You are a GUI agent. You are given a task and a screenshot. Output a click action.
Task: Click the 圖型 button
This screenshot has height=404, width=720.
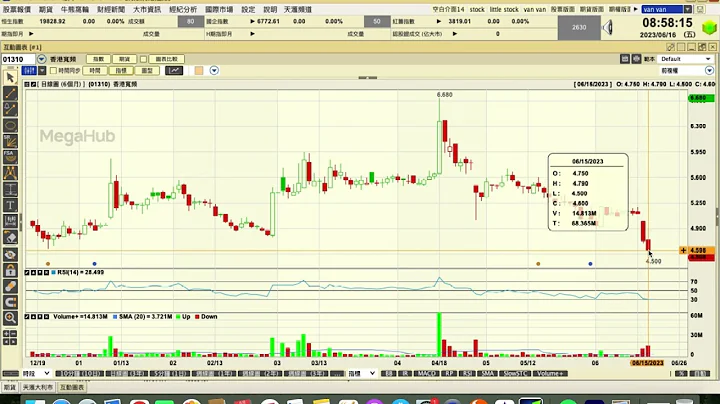147,70
